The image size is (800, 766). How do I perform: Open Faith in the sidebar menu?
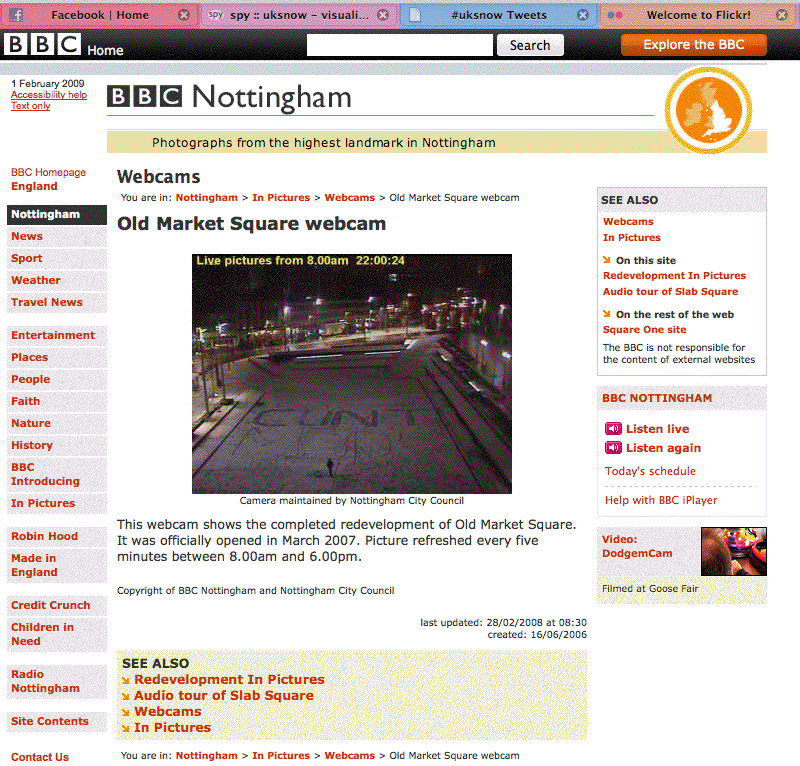[57, 401]
